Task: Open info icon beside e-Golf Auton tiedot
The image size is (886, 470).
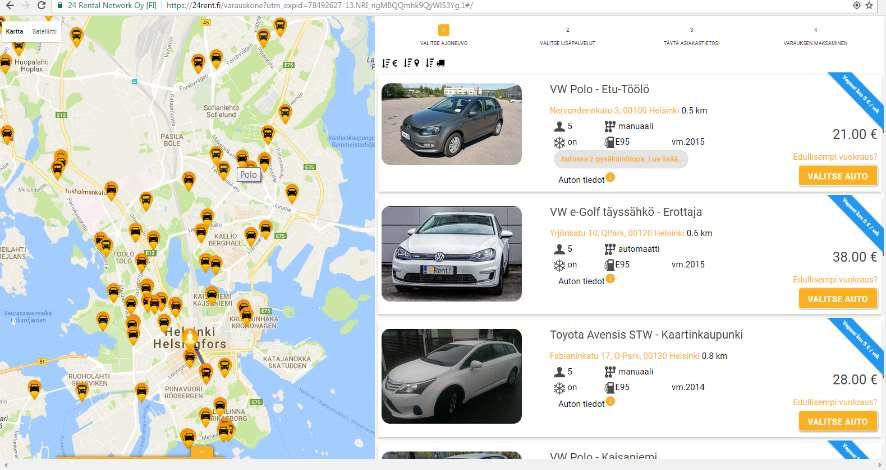Action: [x=610, y=279]
